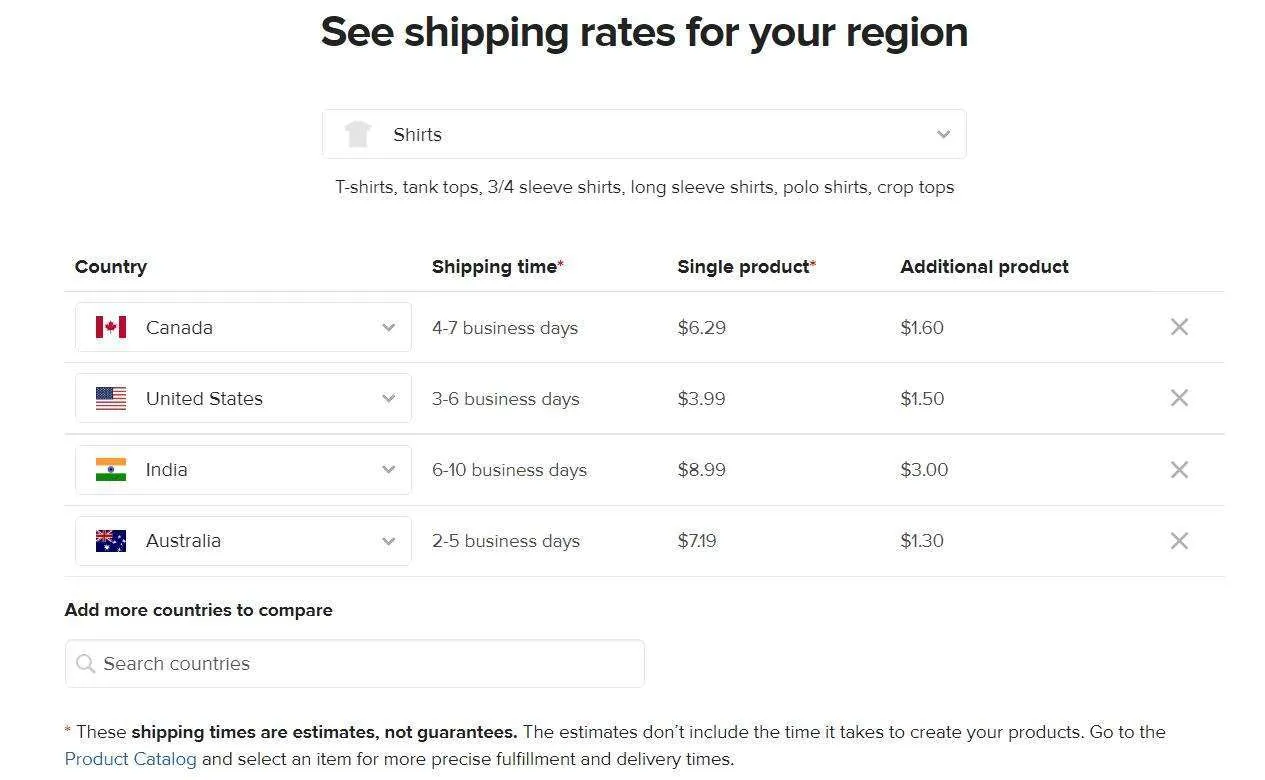Click the India flag icon

click(x=111, y=470)
